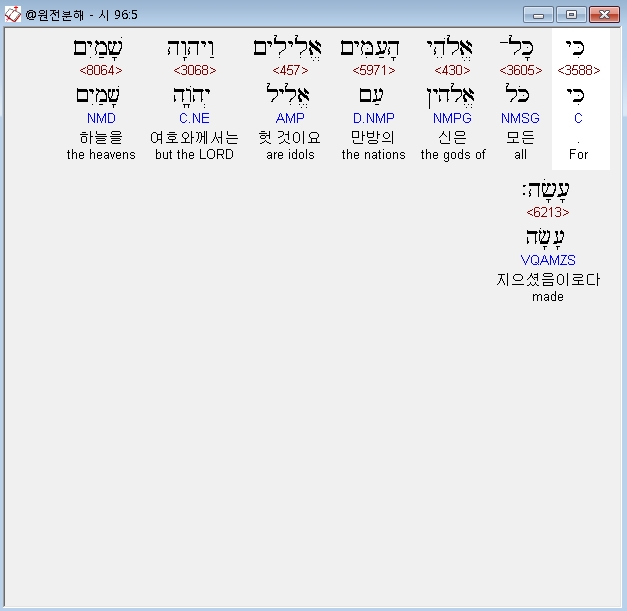Click the Hebrew word above <6213>
Image resolution: width=627 pixels, height=611 pixels.
pyautogui.click(x=546, y=190)
